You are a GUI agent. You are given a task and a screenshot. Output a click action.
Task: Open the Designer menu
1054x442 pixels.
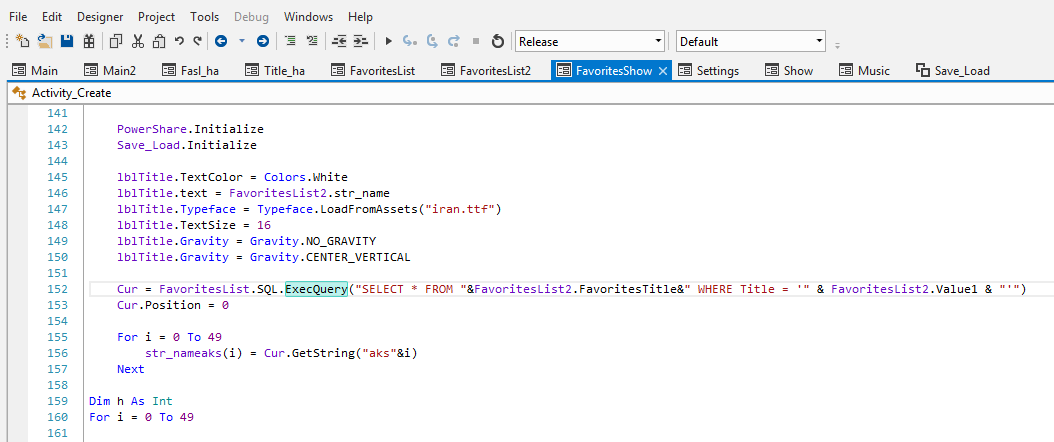click(x=100, y=17)
